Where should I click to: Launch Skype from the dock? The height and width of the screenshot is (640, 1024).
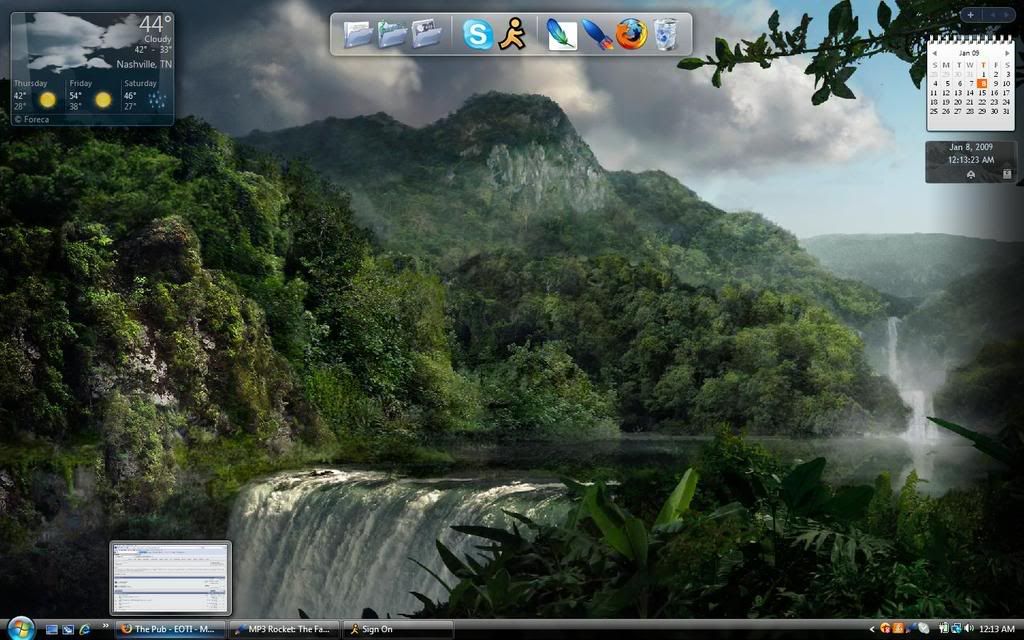(476, 33)
